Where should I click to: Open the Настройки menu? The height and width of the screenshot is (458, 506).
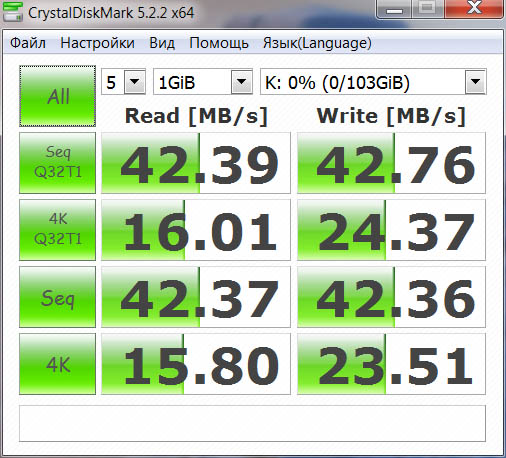[97, 43]
